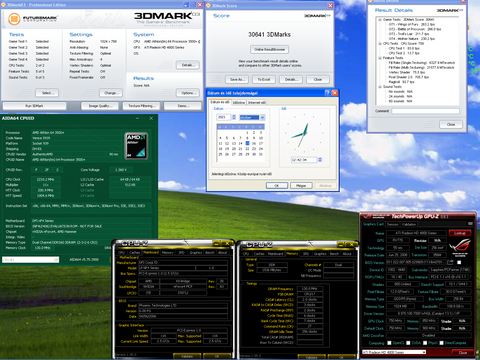Select day 22 in the calendar

tap(247, 149)
